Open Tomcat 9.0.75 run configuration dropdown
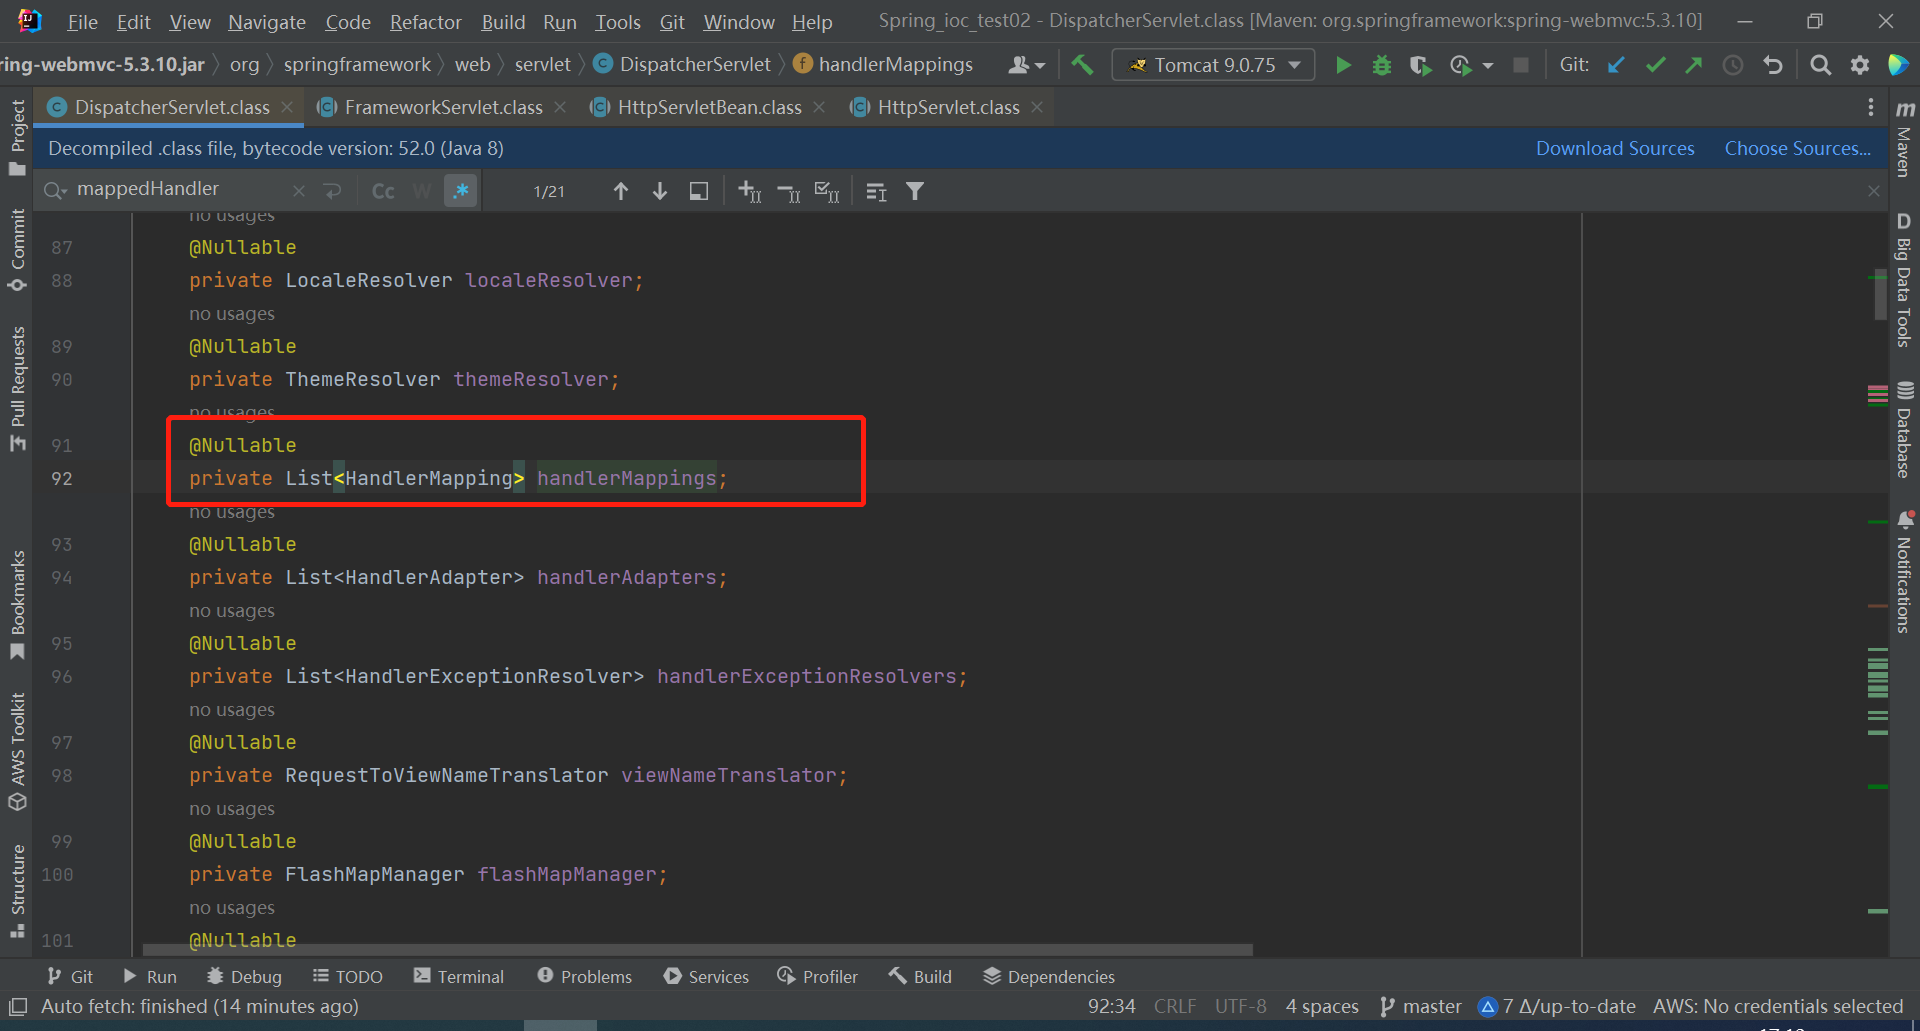This screenshot has height=1031, width=1920. [x=1213, y=65]
